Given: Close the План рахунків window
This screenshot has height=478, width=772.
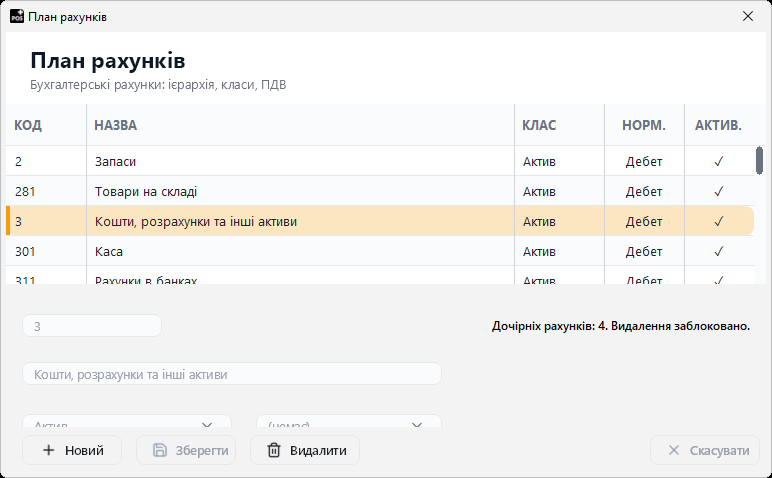Looking at the screenshot, I should (748, 16).
